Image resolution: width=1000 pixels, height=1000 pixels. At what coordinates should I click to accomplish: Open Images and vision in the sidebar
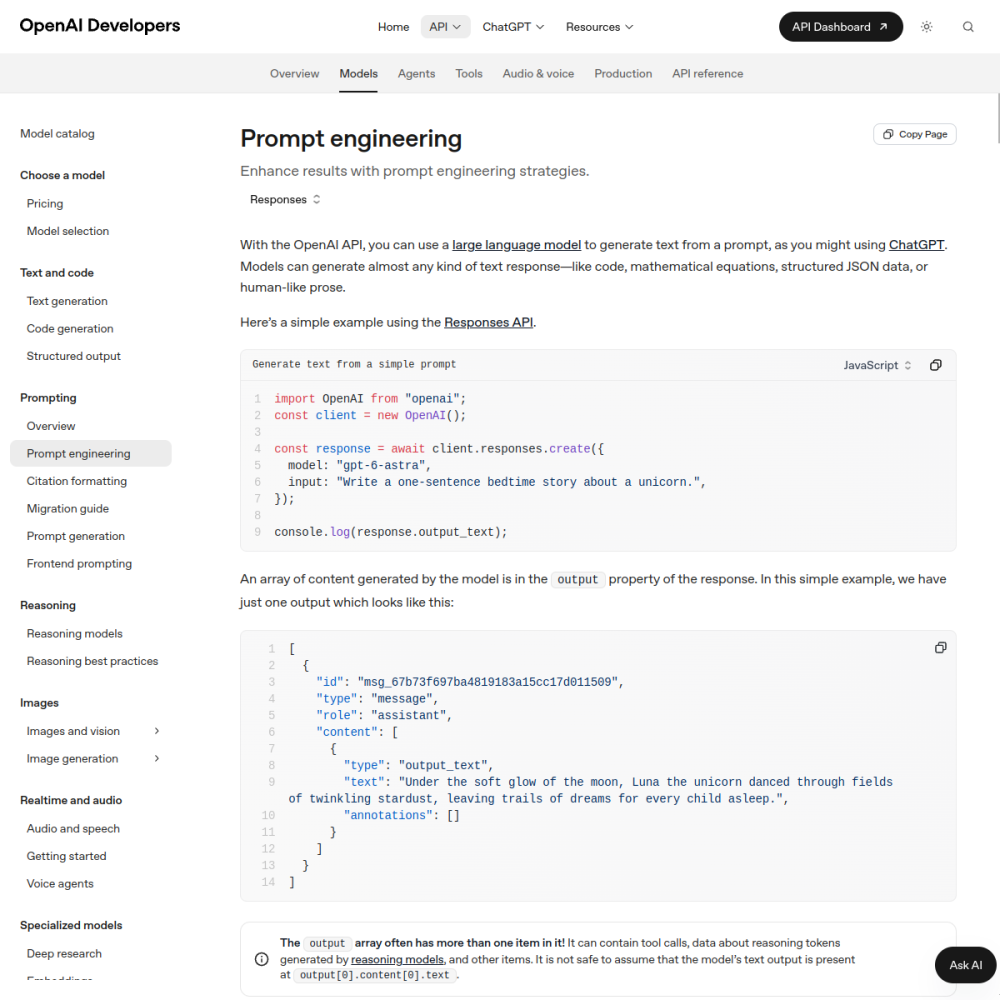73,731
